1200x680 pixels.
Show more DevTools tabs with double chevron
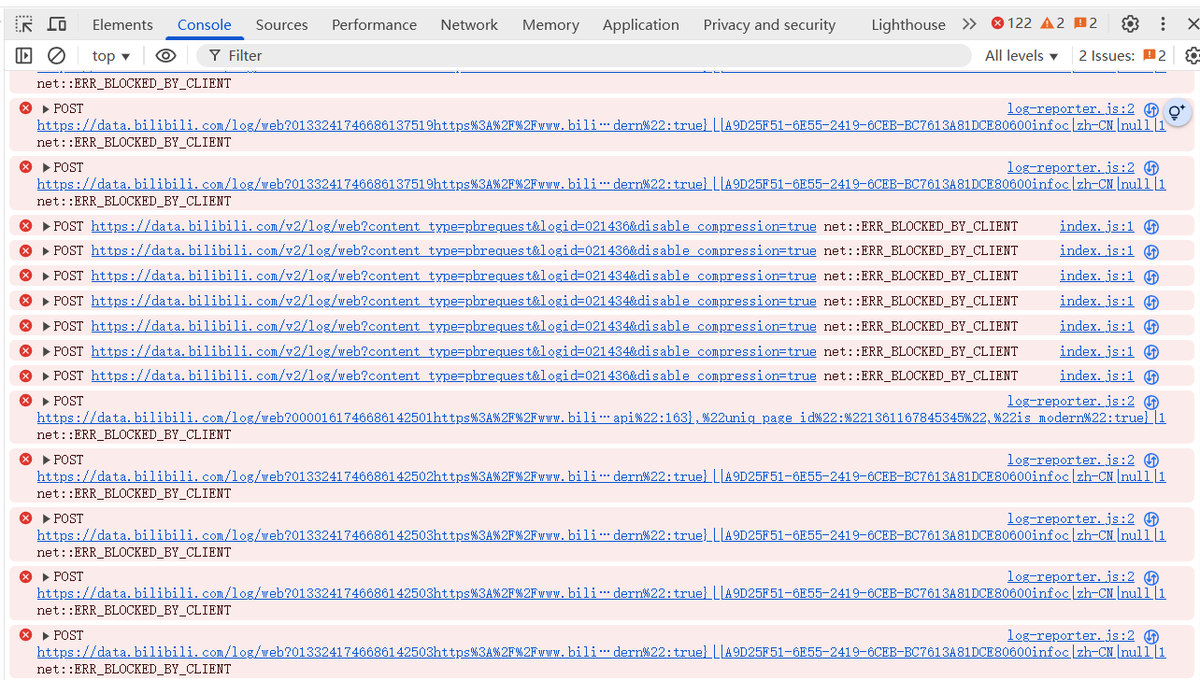tap(969, 24)
